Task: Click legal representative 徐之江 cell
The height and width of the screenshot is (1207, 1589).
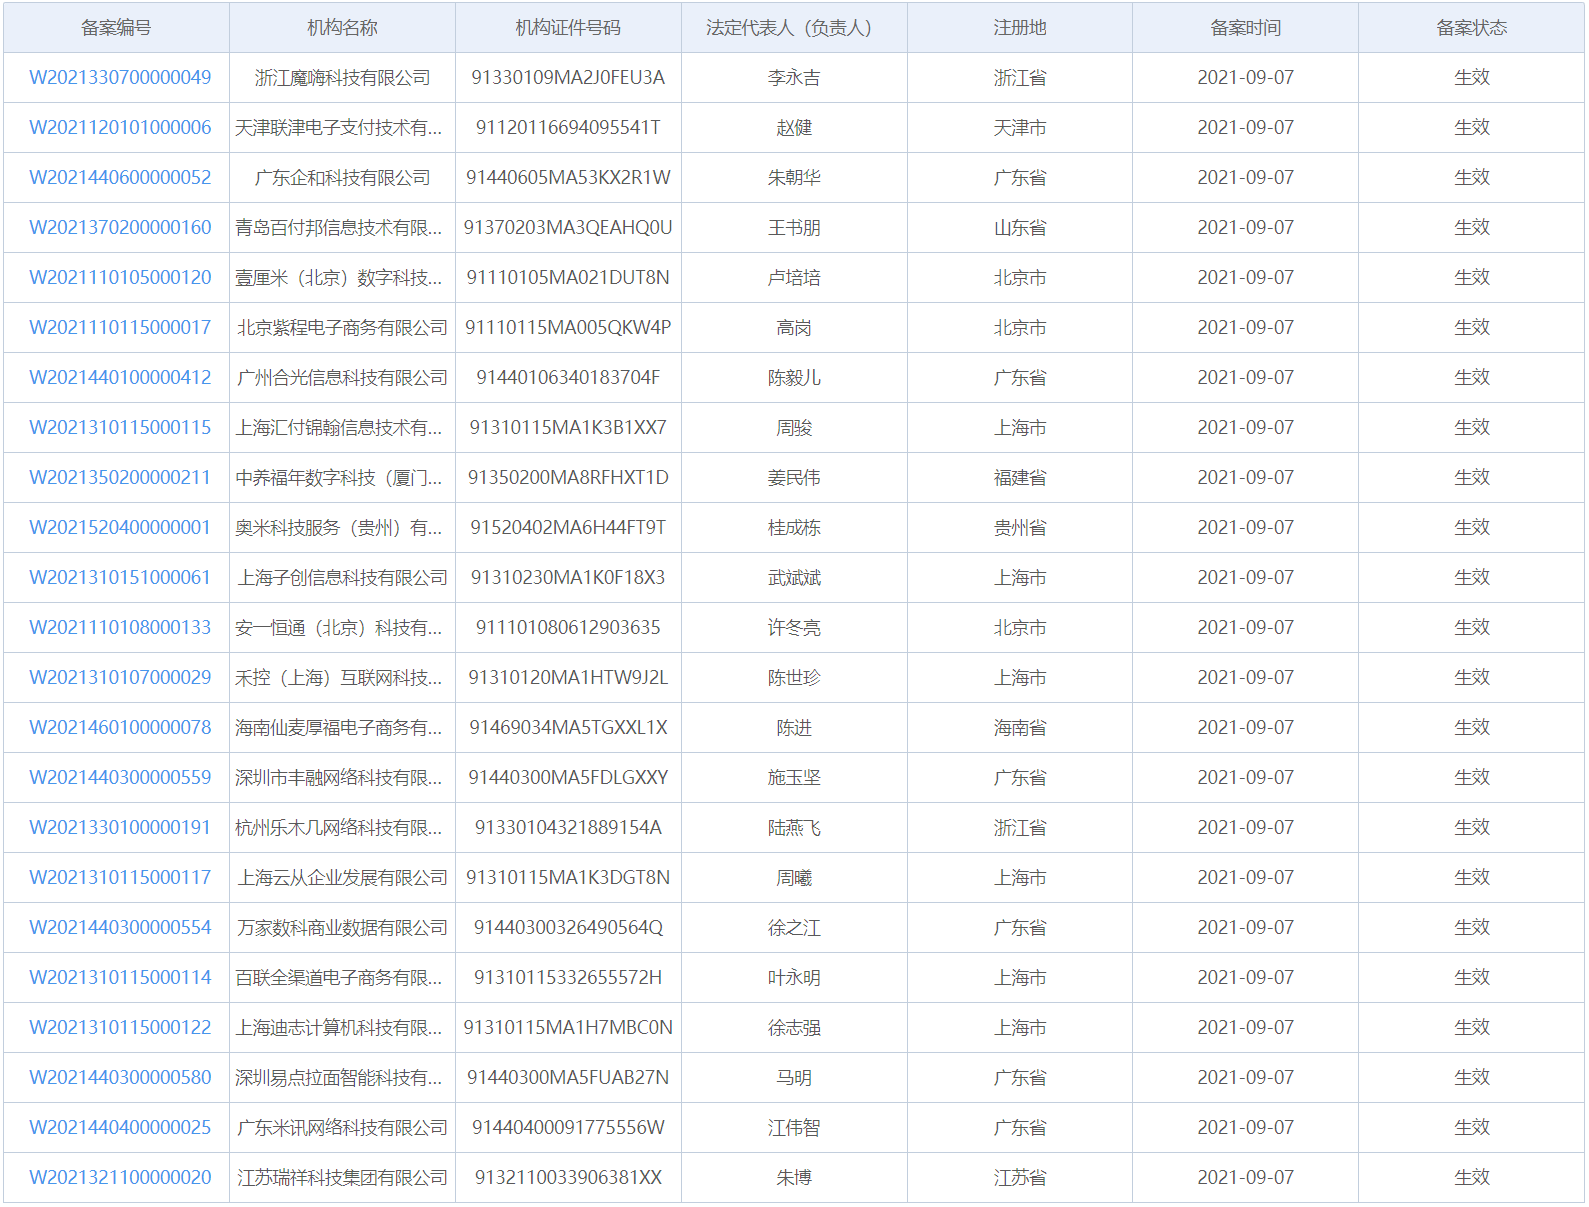Action: point(794,928)
